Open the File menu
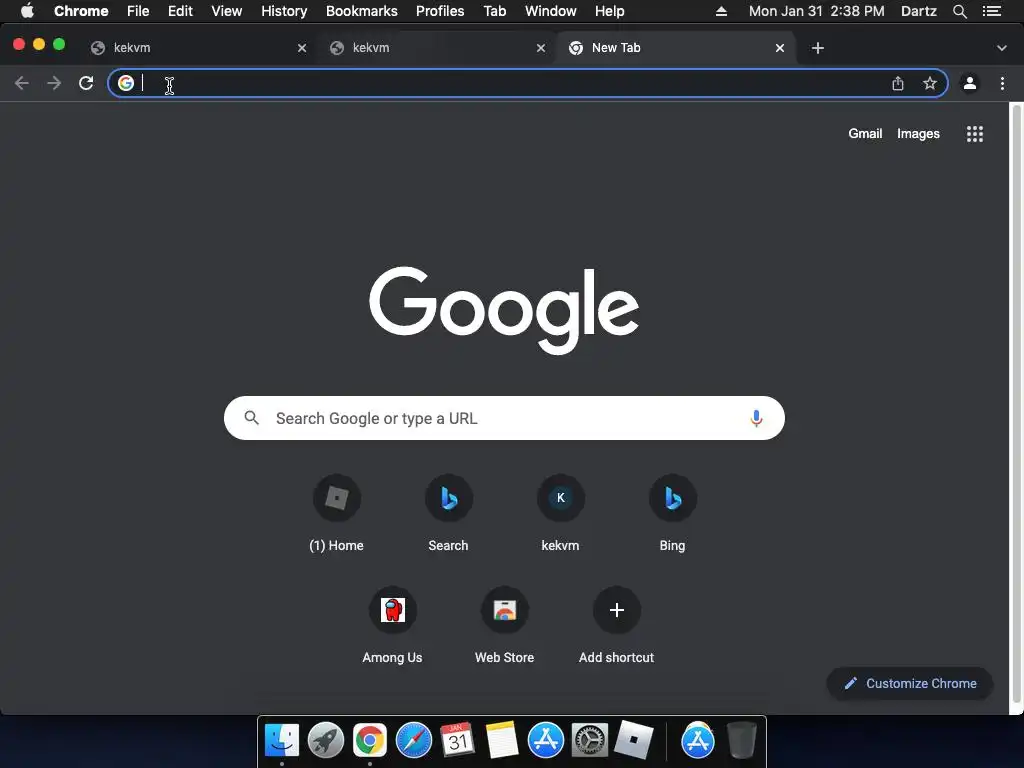The height and width of the screenshot is (768, 1024). click(x=138, y=11)
